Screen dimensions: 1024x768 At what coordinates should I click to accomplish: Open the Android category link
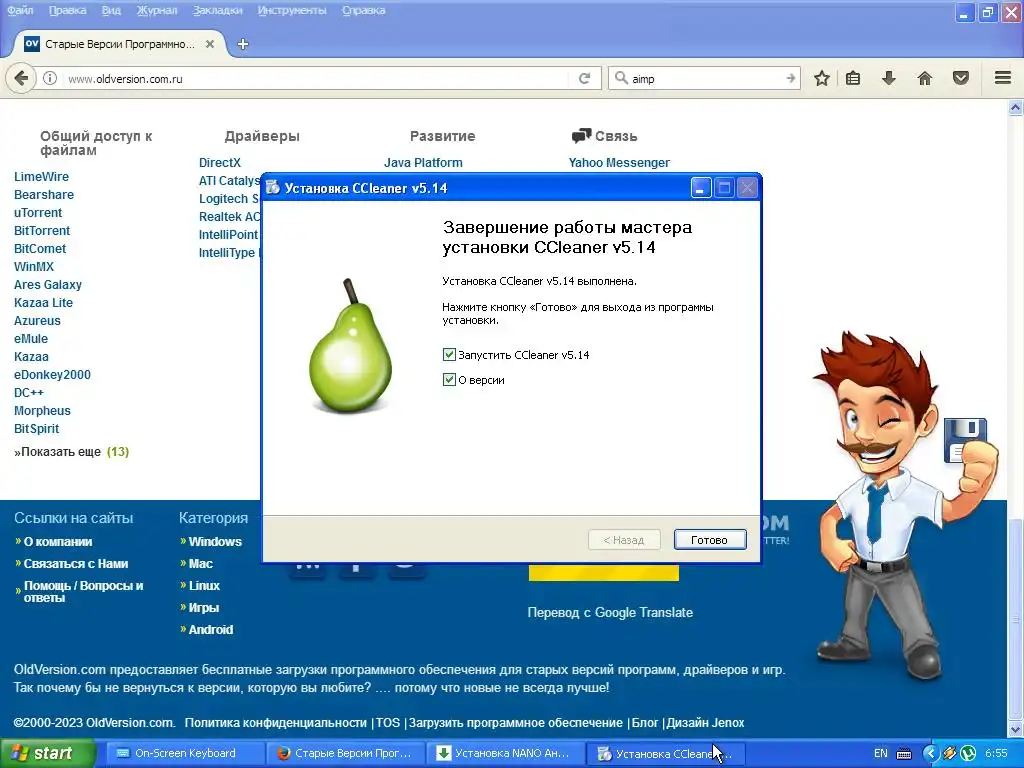pos(211,630)
